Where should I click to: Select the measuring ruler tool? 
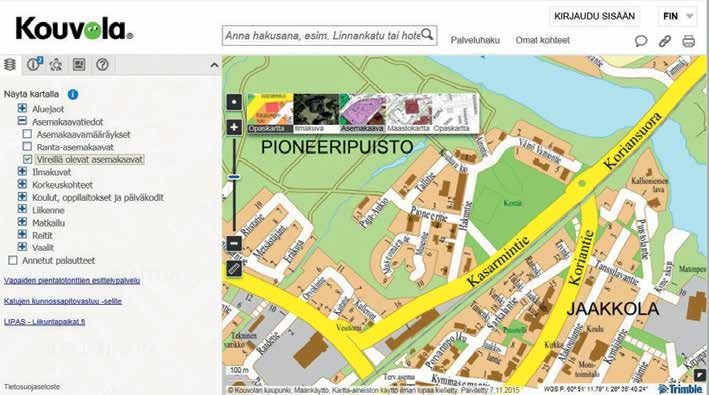234,269
